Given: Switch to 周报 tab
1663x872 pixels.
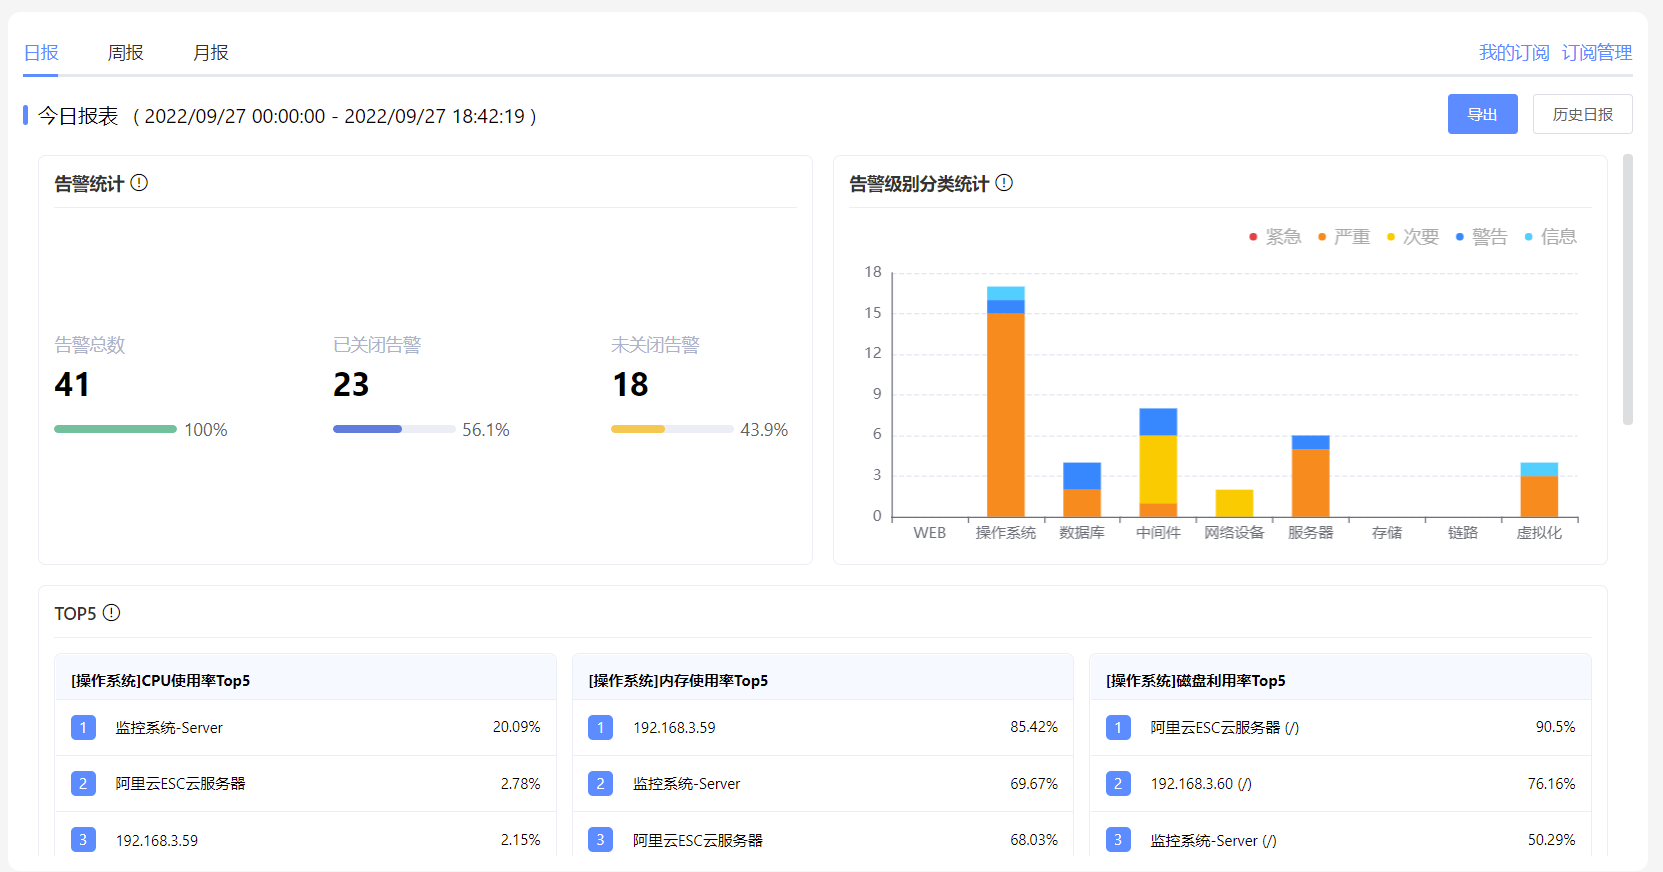Looking at the screenshot, I should point(126,53).
